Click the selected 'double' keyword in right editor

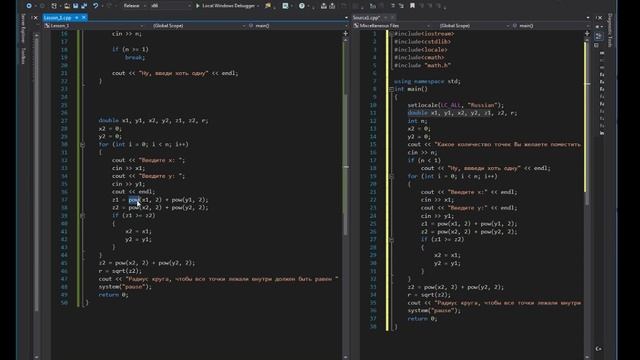pos(418,113)
